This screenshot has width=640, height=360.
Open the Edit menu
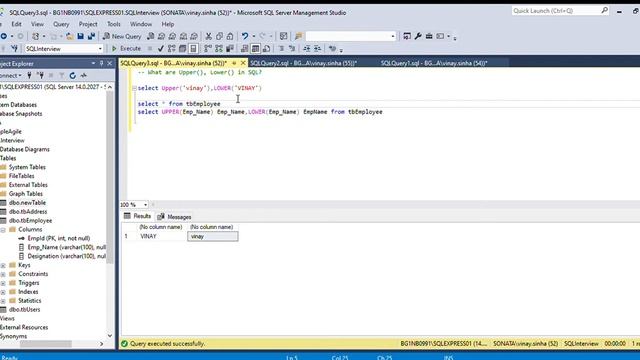click(16, 24)
